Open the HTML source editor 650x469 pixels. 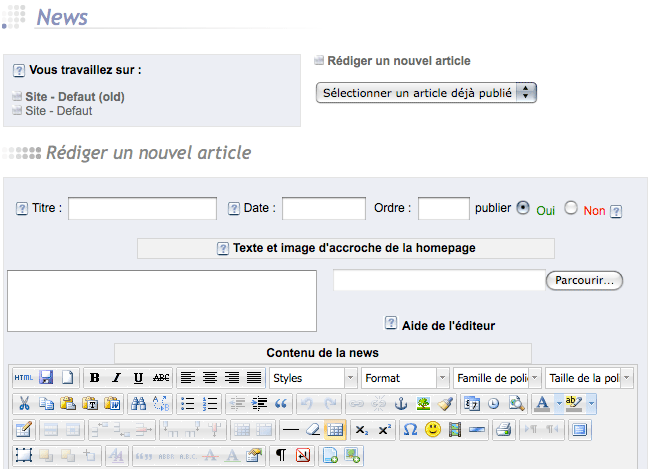pos(24,378)
